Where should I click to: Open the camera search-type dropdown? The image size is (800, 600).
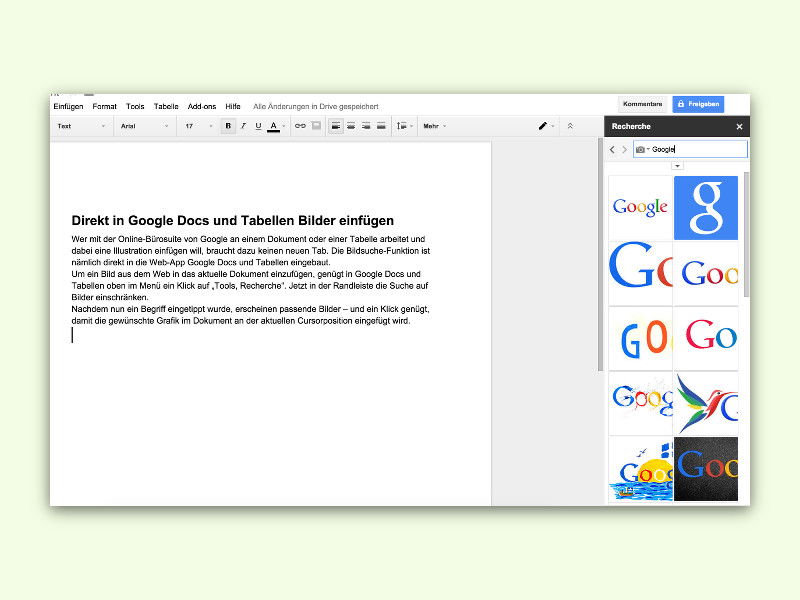[642, 149]
